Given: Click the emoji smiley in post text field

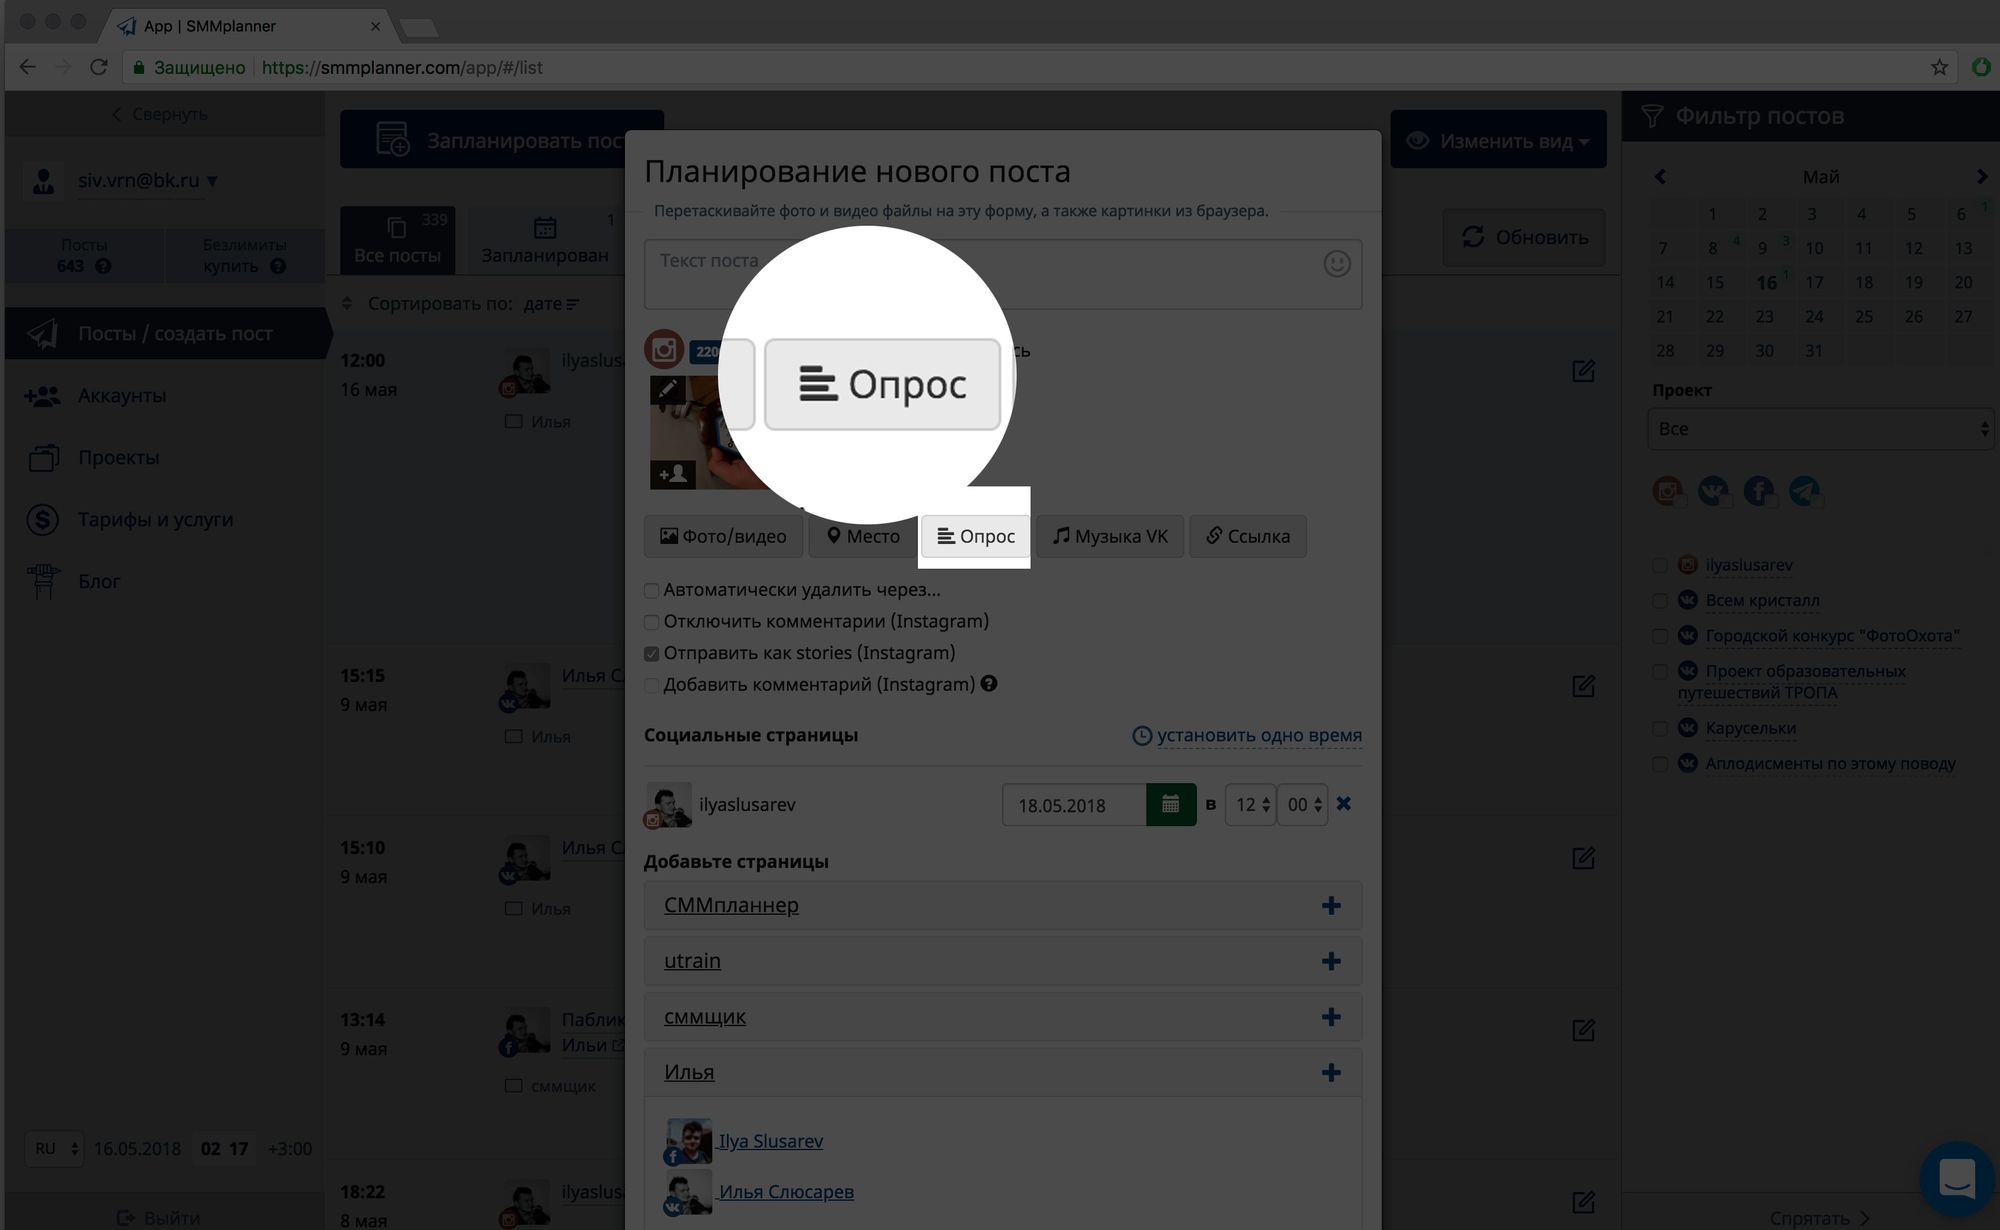Looking at the screenshot, I should [x=1337, y=264].
